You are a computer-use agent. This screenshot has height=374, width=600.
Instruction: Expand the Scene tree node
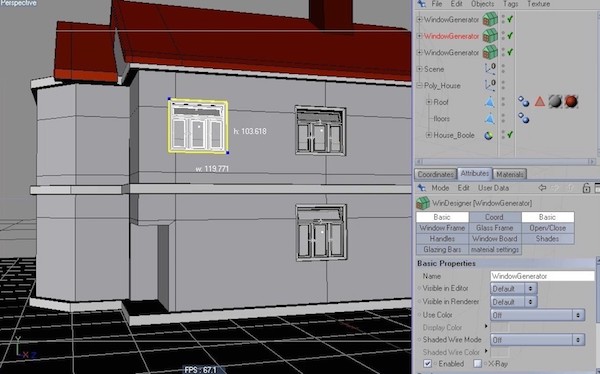click(419, 69)
